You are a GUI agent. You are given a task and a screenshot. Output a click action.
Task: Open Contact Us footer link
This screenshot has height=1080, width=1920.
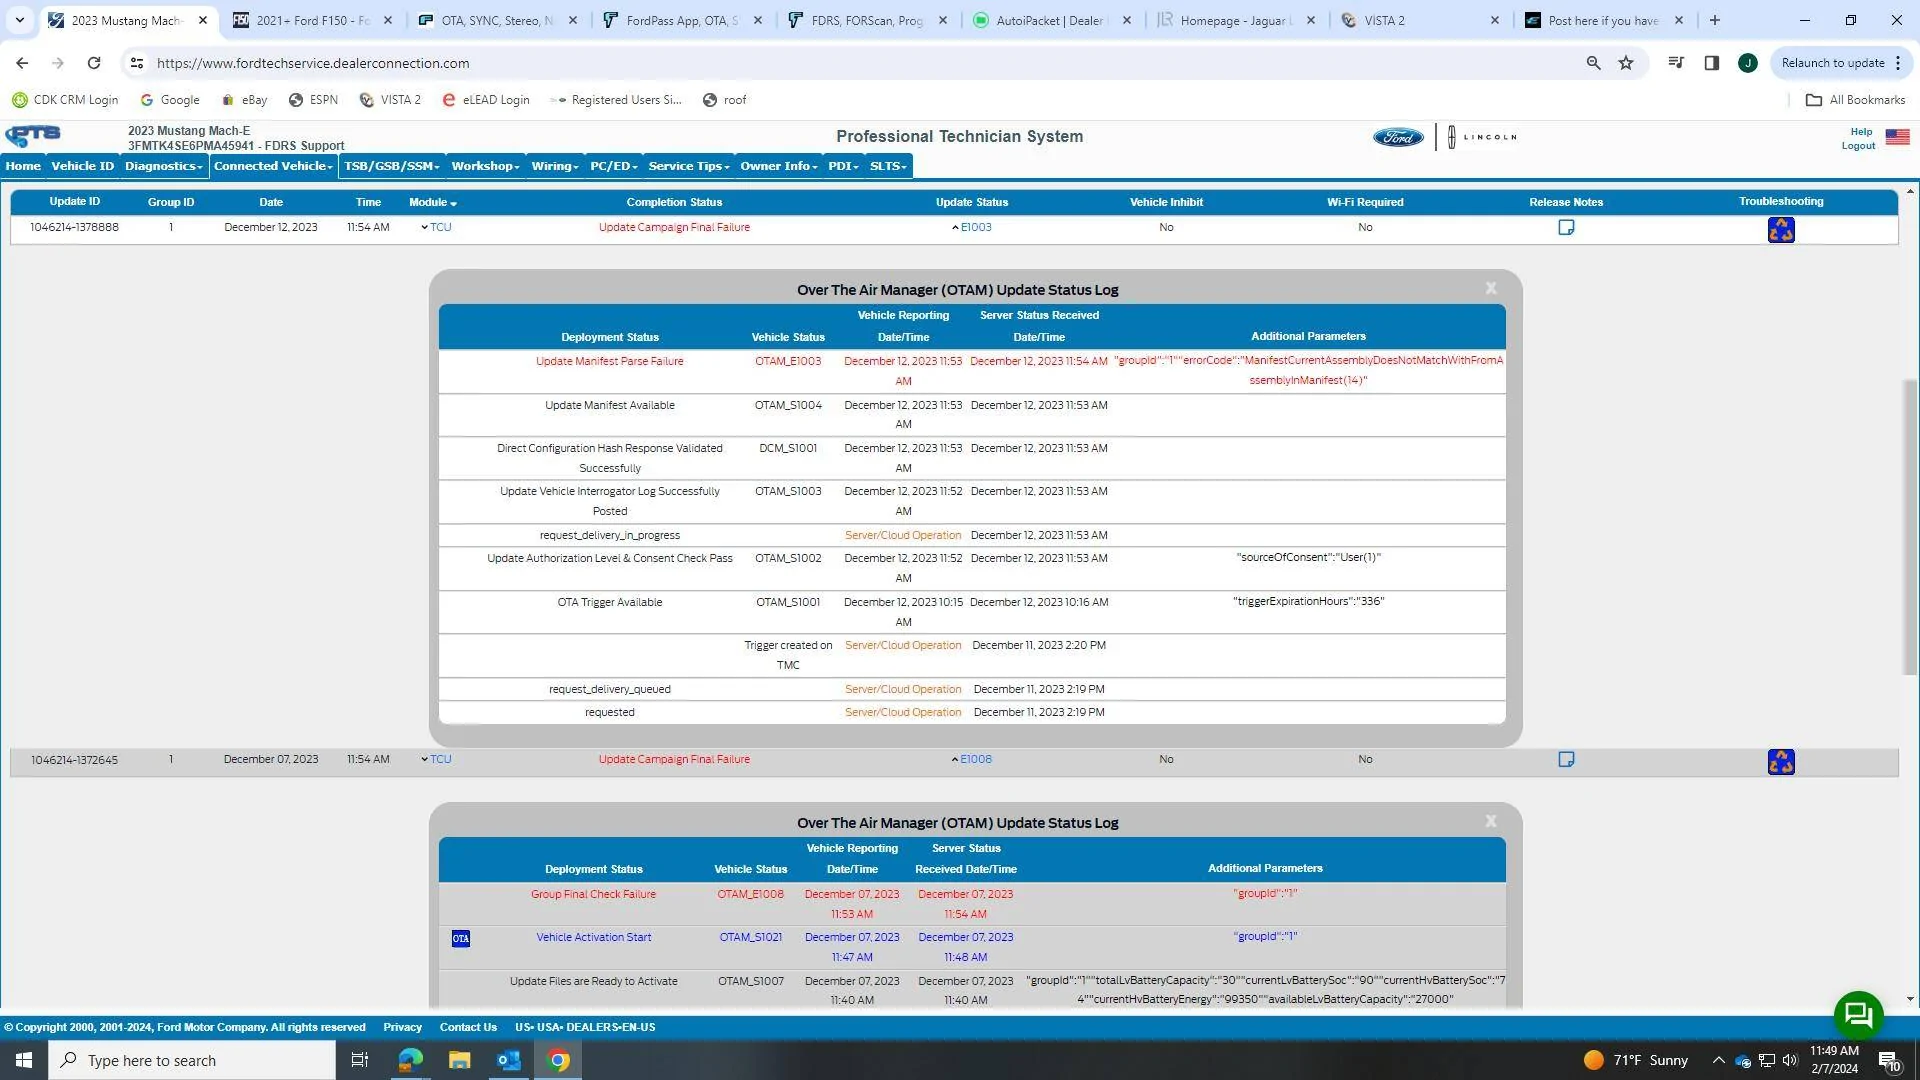[x=468, y=1027]
